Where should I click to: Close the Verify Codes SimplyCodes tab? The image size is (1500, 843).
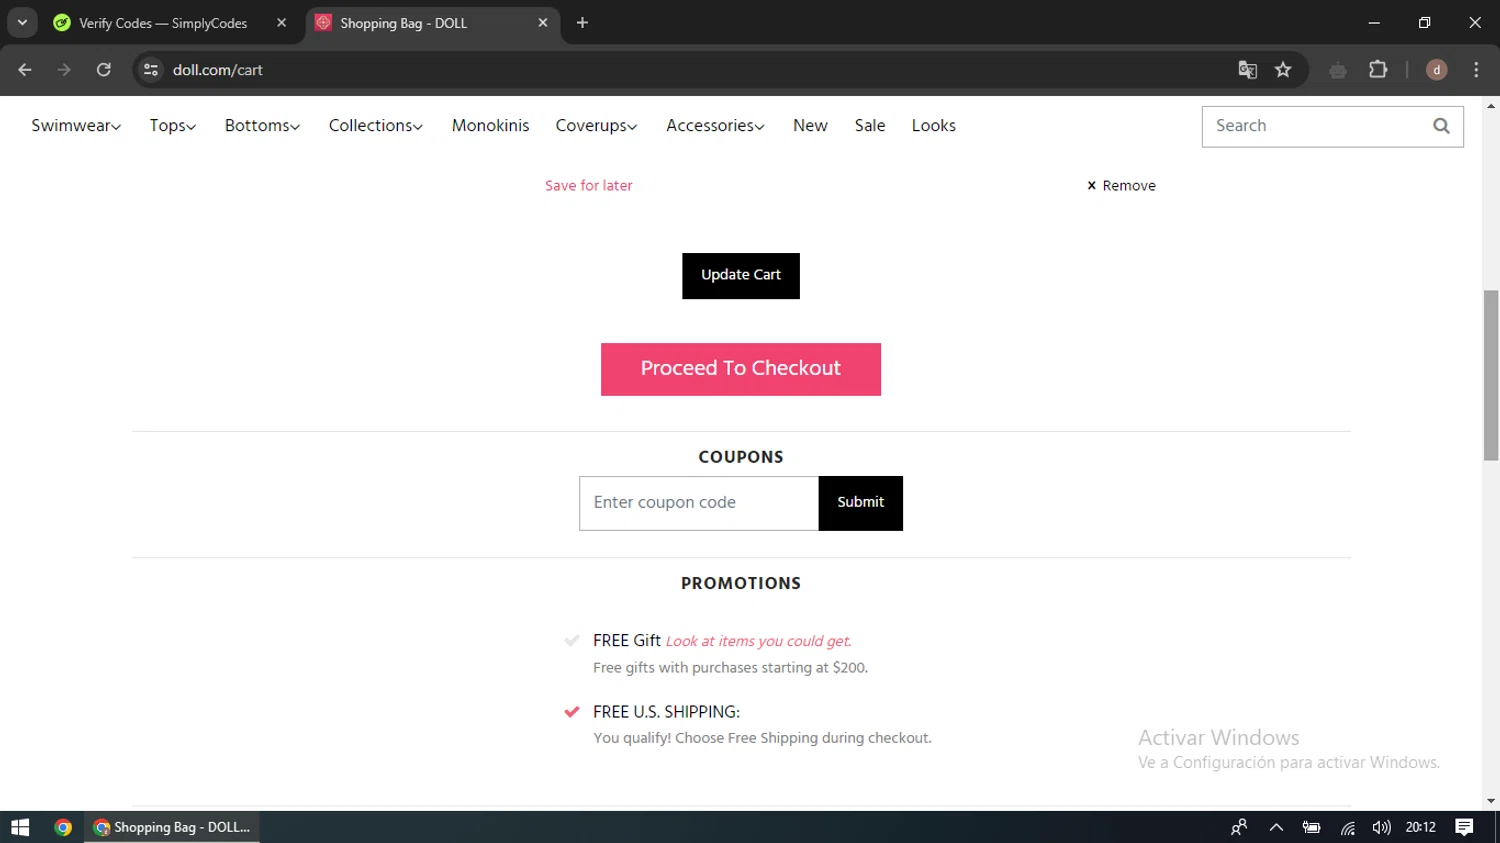[281, 22]
